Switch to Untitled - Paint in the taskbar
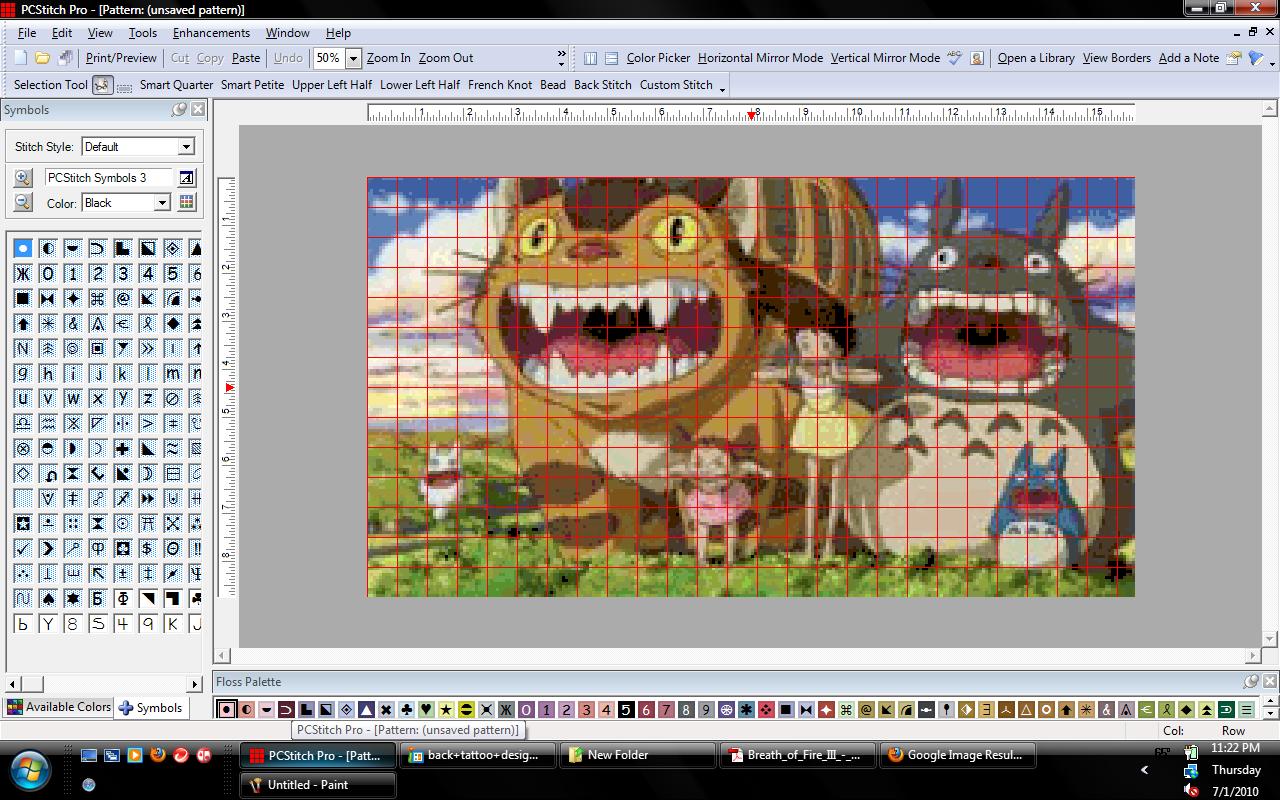This screenshot has width=1280, height=800. [317, 786]
